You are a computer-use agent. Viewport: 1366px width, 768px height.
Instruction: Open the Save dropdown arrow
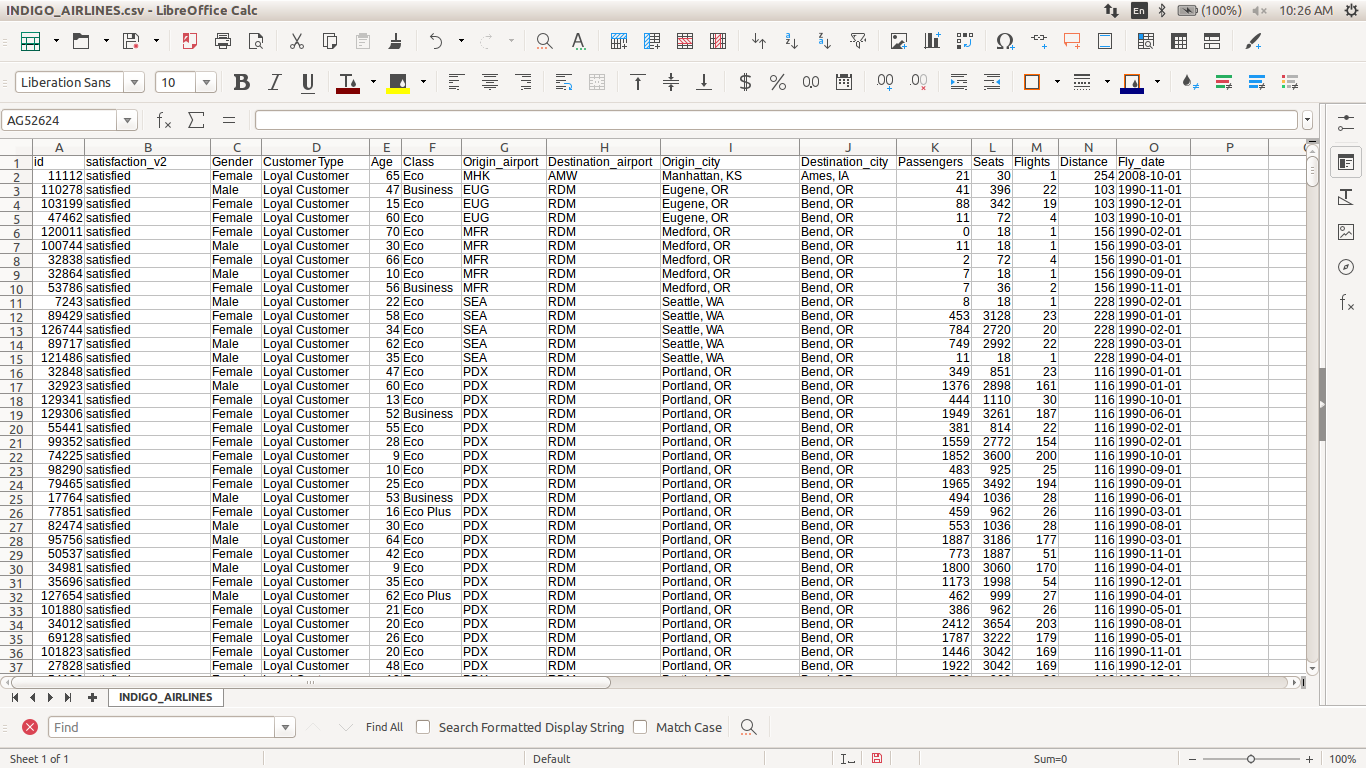point(156,41)
